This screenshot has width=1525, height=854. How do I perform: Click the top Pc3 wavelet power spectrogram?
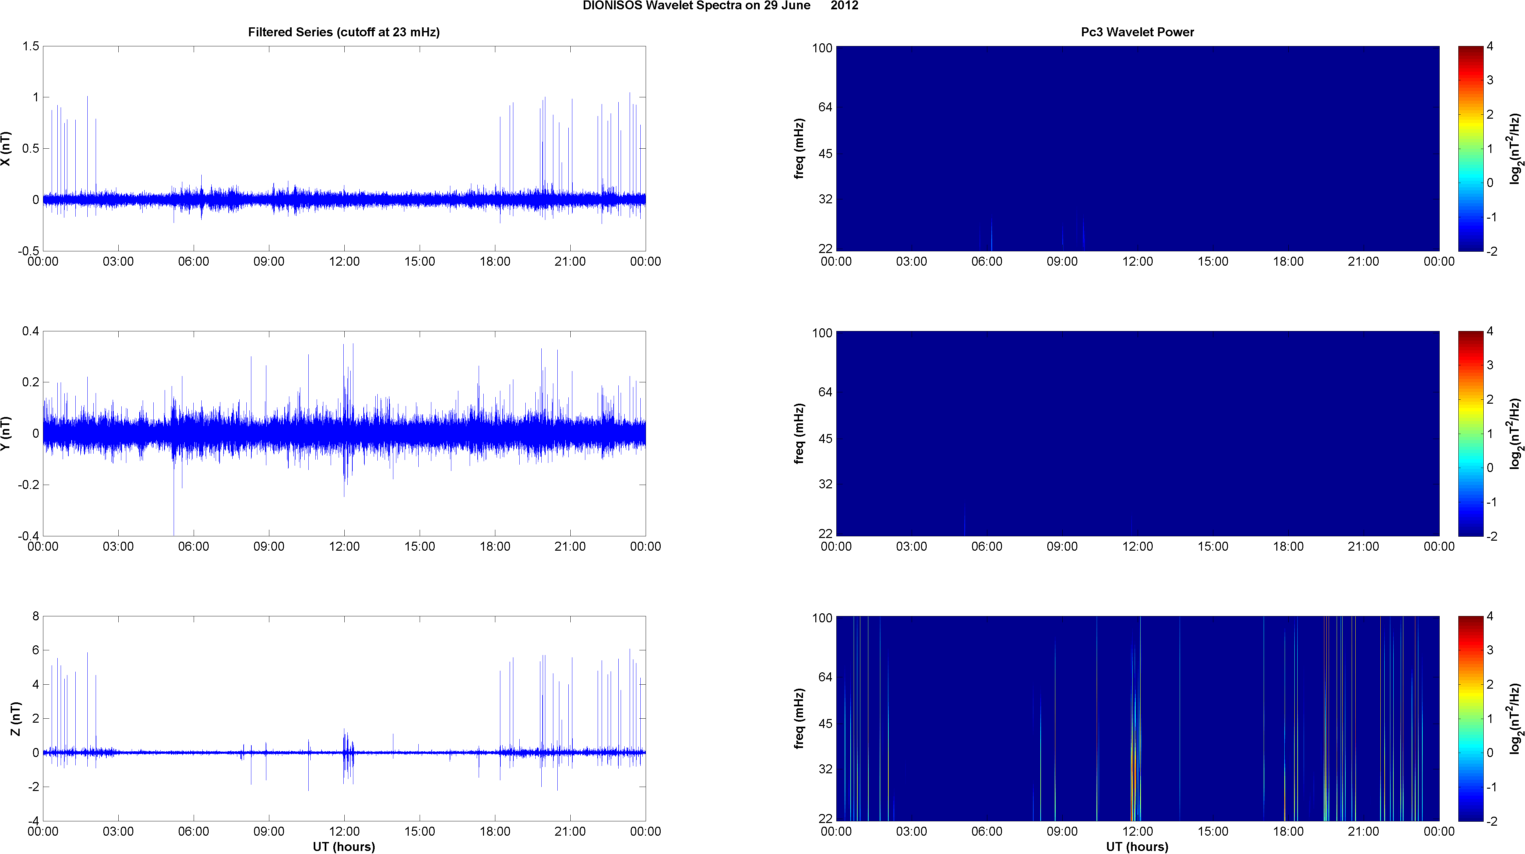coord(1137,149)
